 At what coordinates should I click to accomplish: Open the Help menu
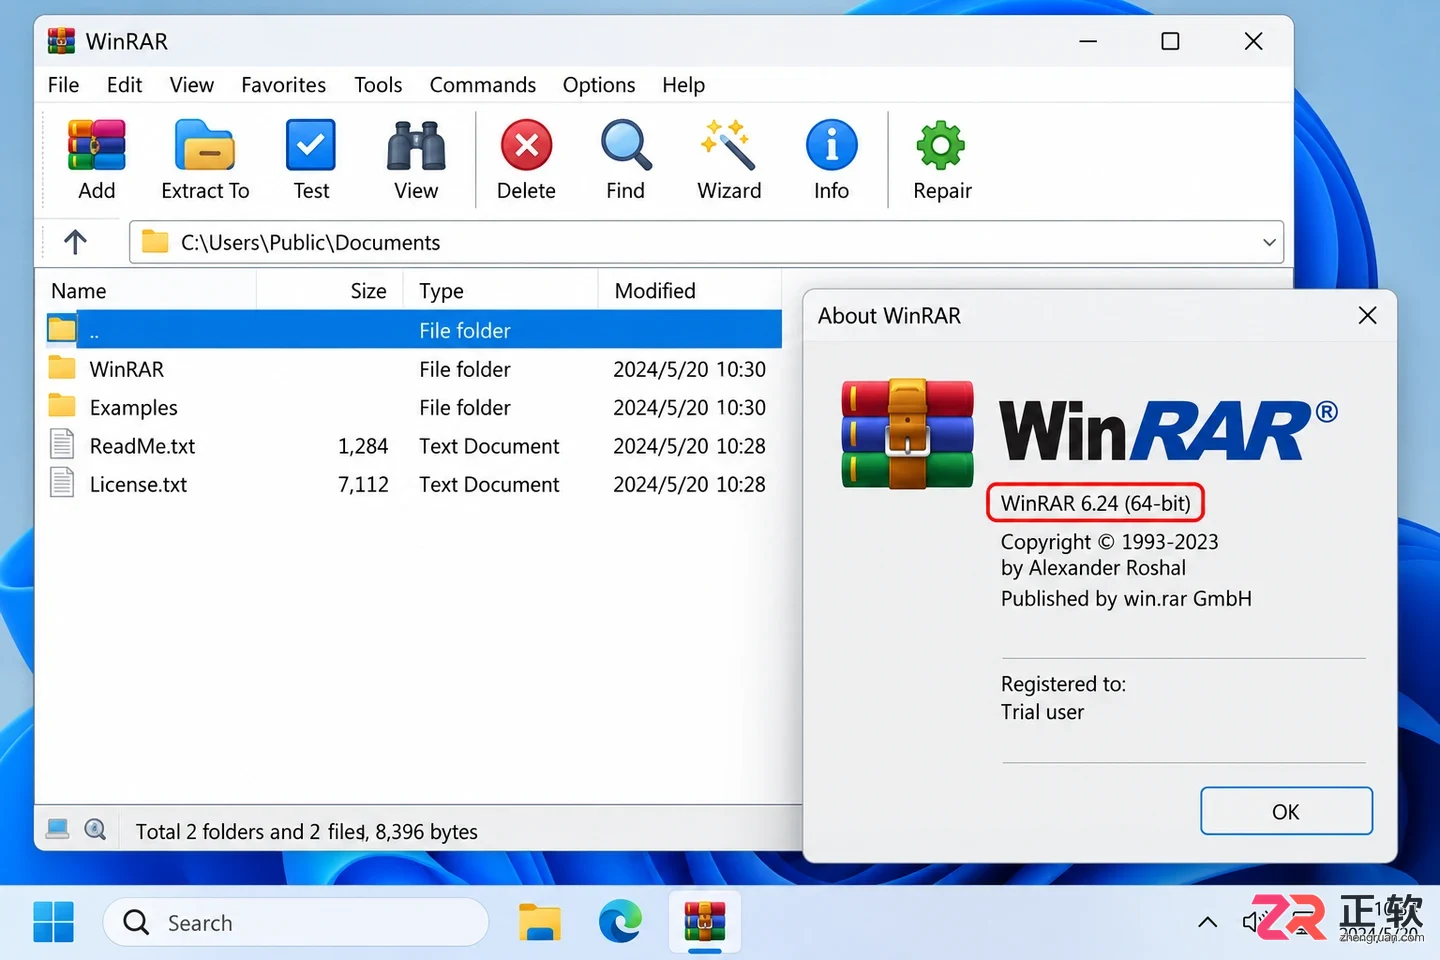tap(683, 85)
